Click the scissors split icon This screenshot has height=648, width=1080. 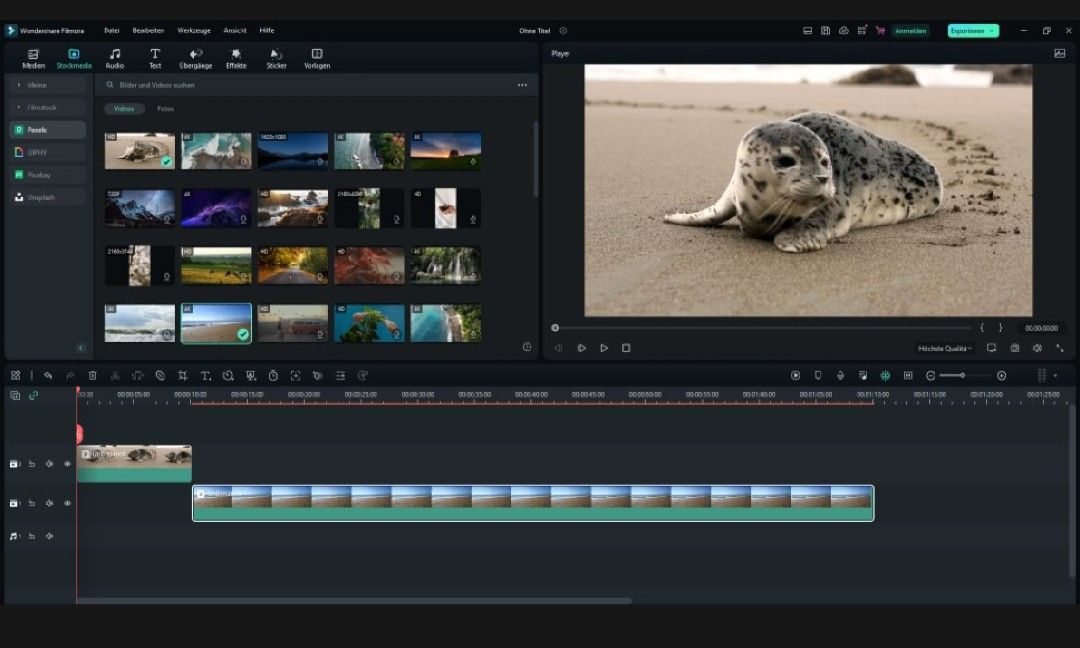(x=115, y=375)
